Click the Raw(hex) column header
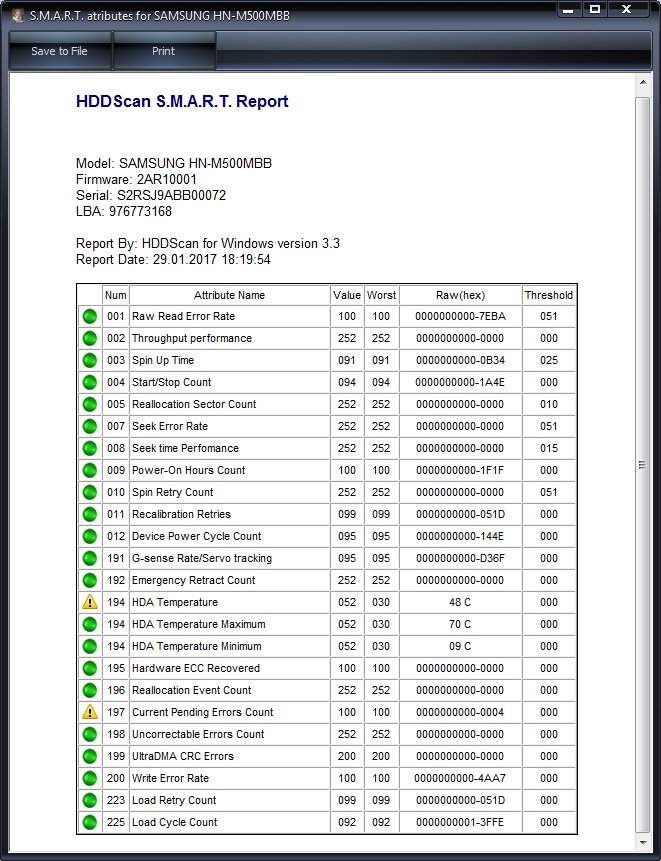This screenshot has height=861, width=661. 460,295
